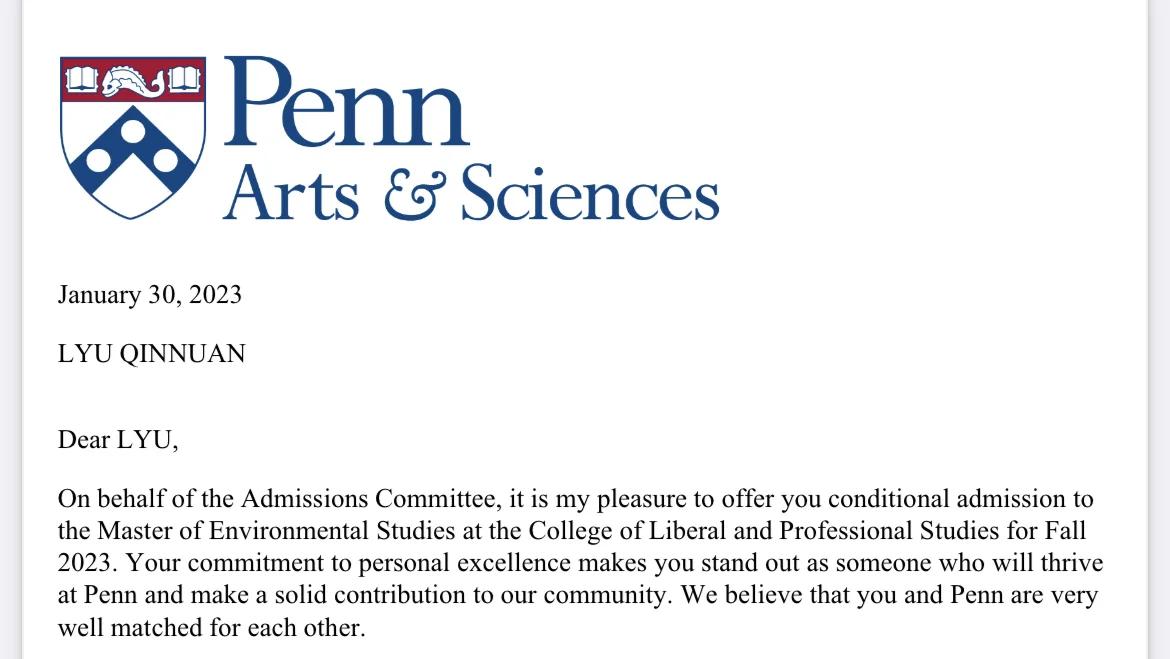Click the word "Fall" in the paragraph

point(1062,528)
